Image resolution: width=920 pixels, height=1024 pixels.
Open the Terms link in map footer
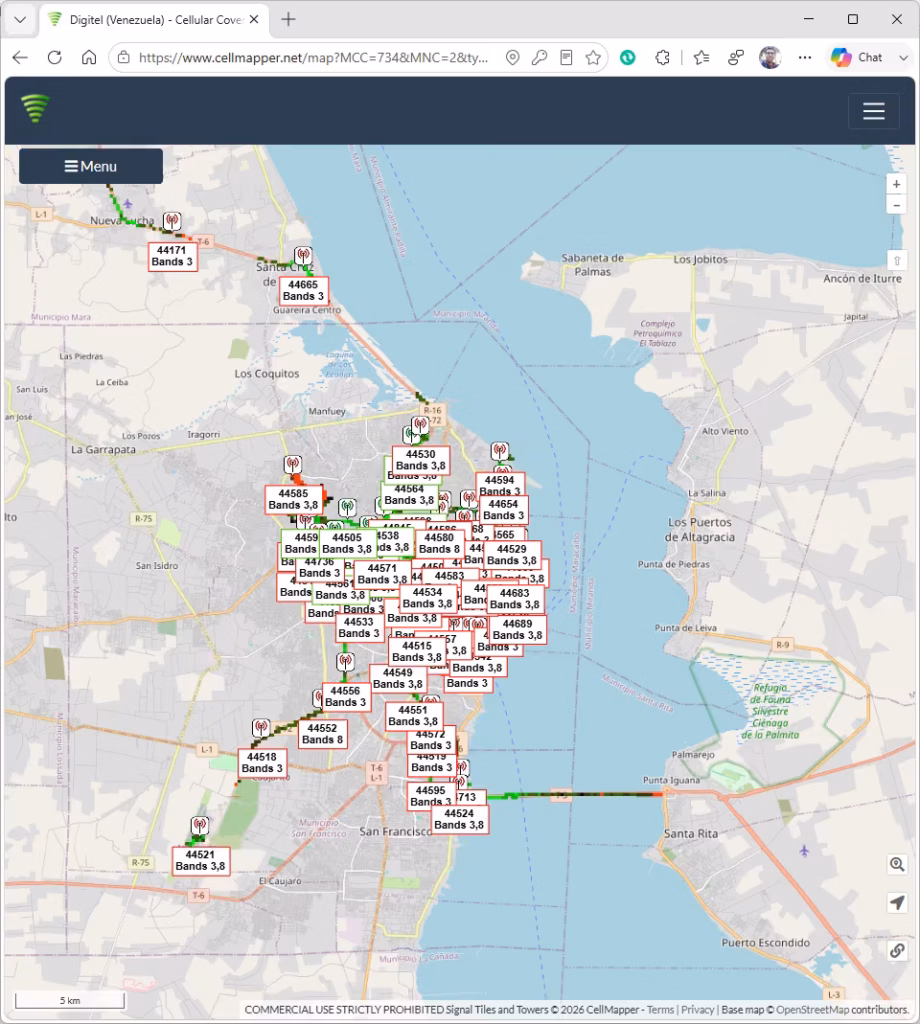(660, 1010)
